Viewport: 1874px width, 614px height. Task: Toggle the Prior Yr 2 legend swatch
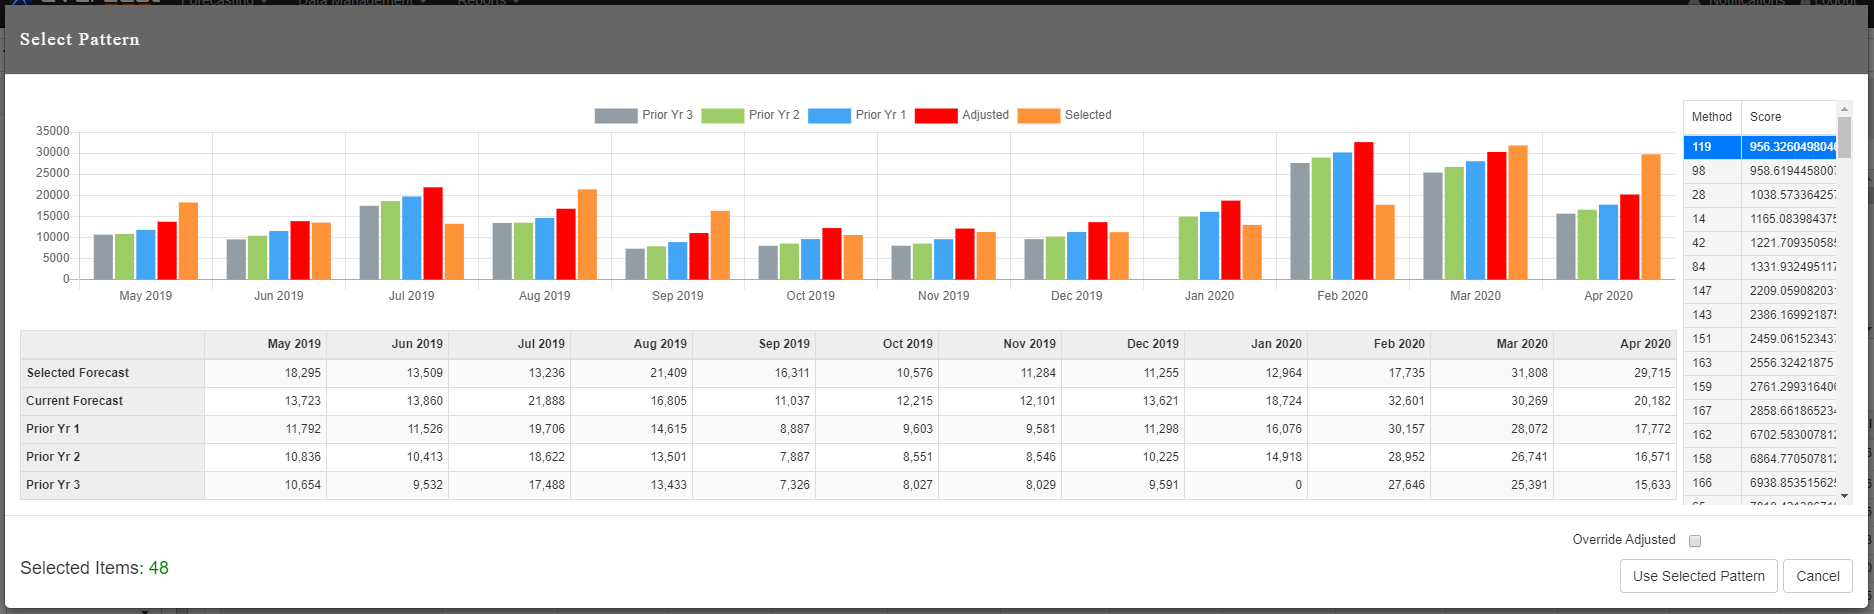click(x=722, y=116)
